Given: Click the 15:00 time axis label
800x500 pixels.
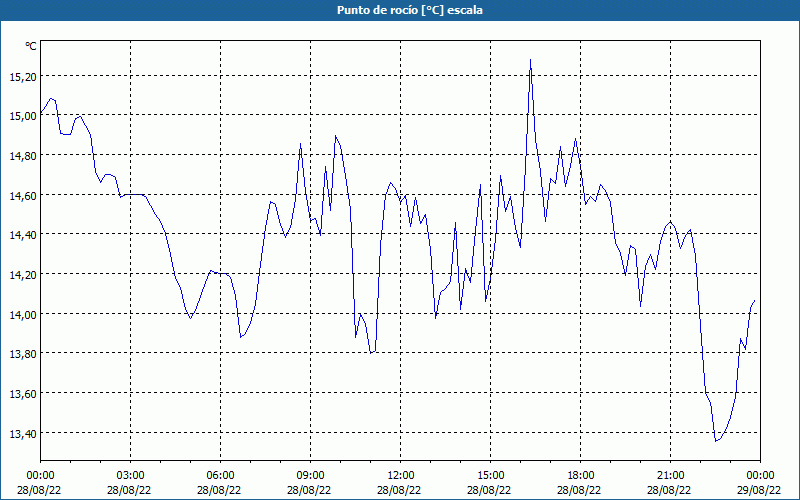Looking at the screenshot, I should [x=490, y=476].
